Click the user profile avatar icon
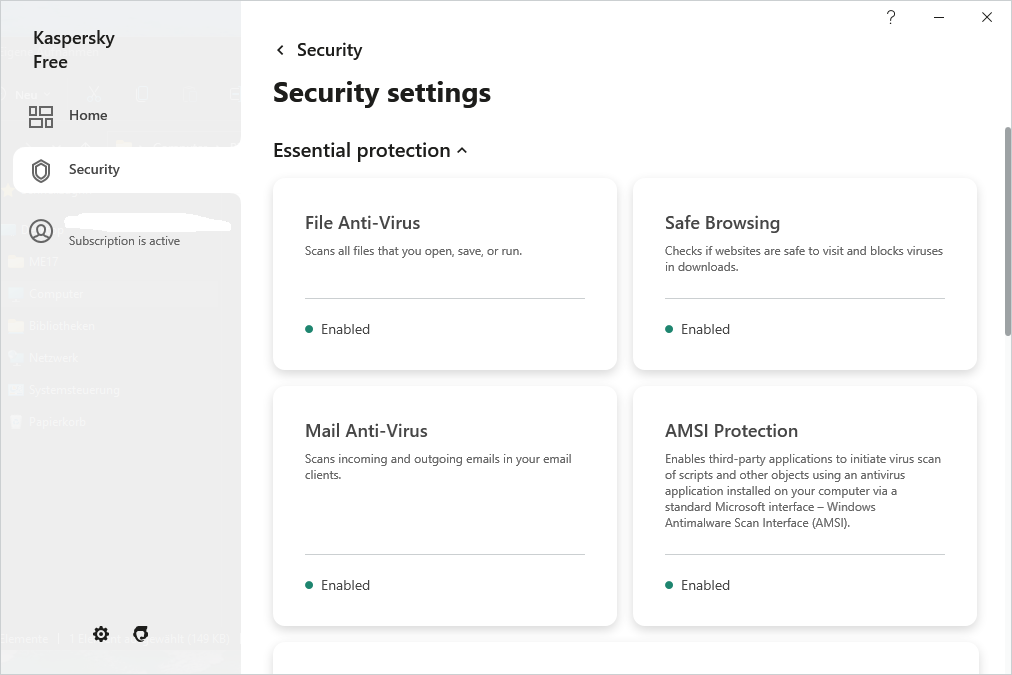Image resolution: width=1012 pixels, height=675 pixels. pos(41,231)
